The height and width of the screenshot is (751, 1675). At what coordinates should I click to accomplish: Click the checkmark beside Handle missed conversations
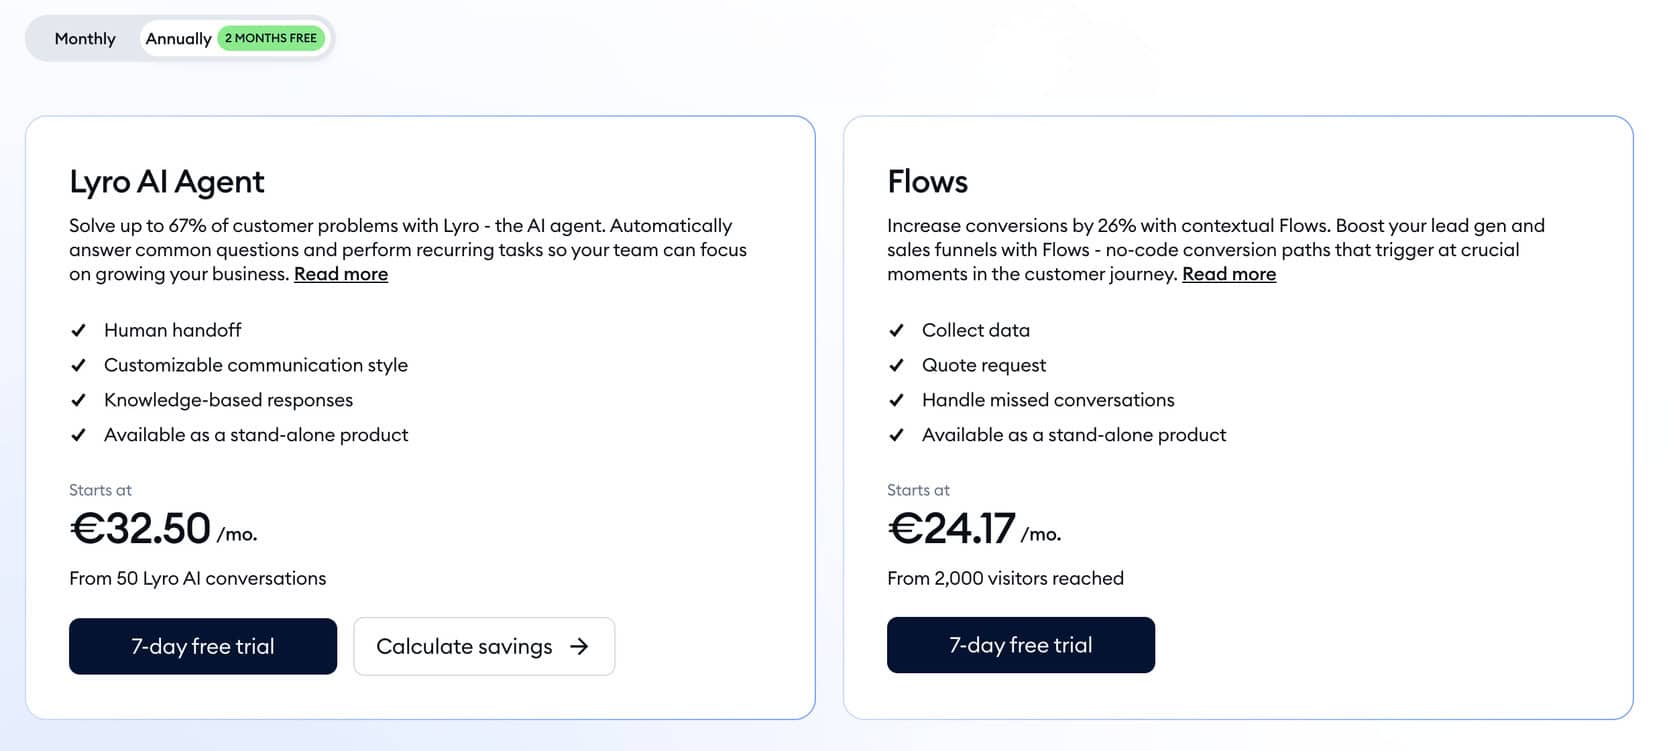[x=898, y=400]
